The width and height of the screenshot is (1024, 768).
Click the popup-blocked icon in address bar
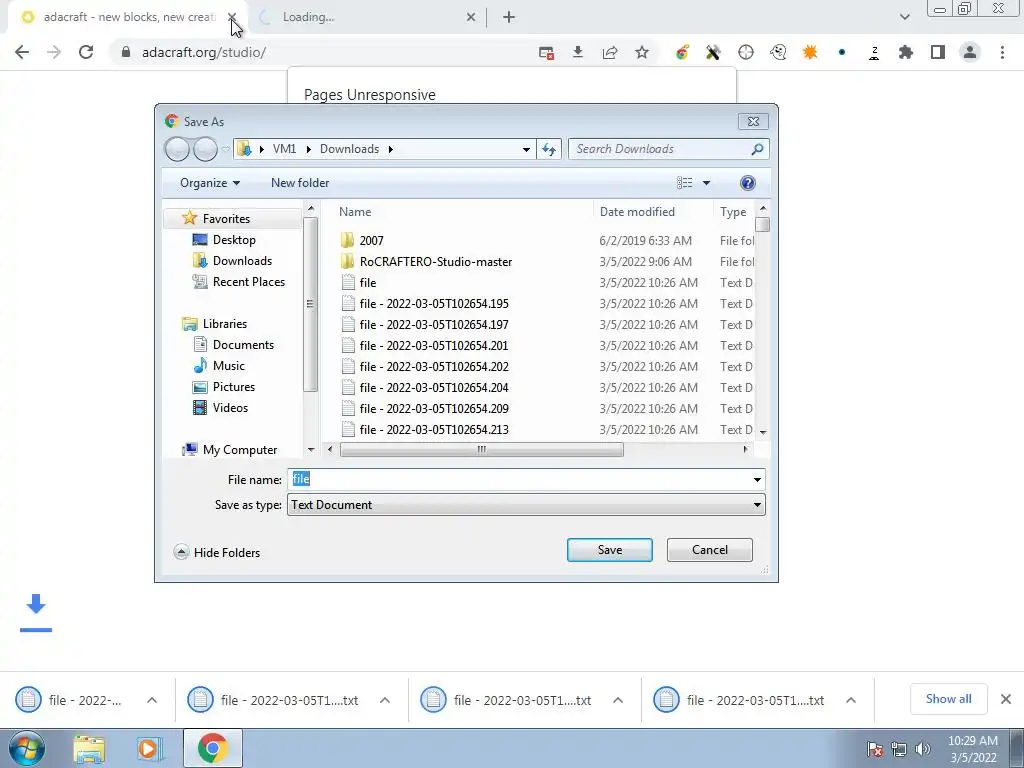[547, 53]
